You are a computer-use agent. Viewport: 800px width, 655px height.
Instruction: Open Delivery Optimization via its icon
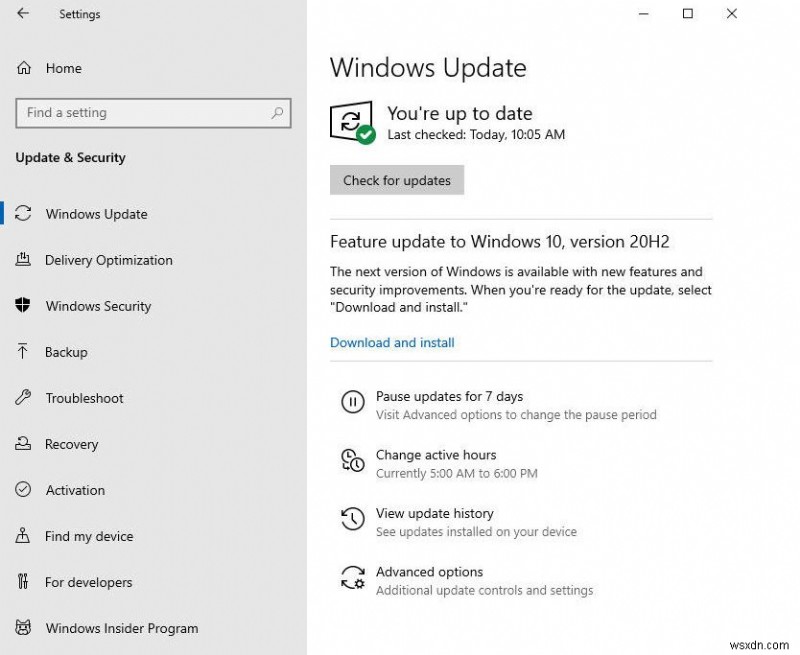point(22,260)
